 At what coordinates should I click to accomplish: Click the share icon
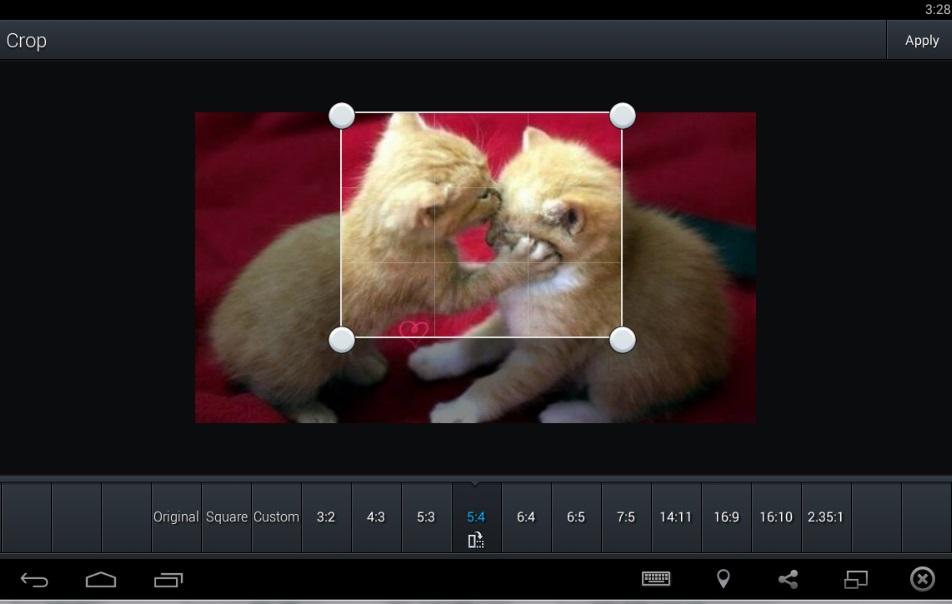(788, 579)
